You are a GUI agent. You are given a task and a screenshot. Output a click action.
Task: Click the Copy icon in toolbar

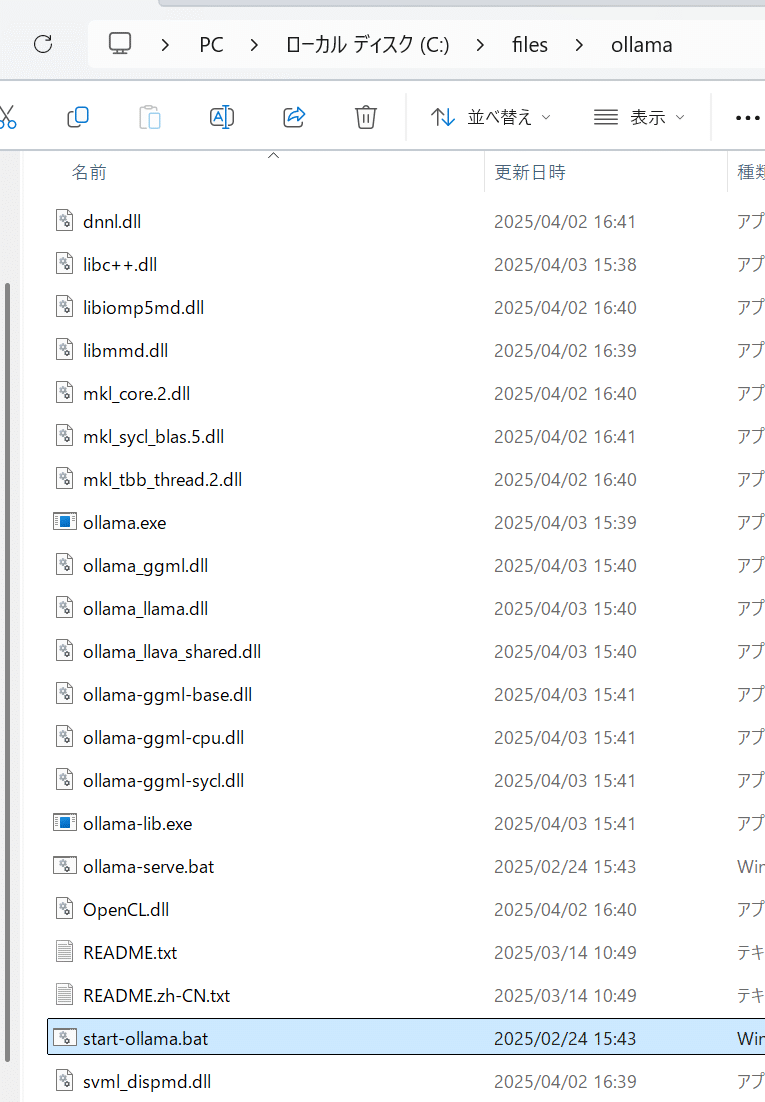[x=77, y=117]
